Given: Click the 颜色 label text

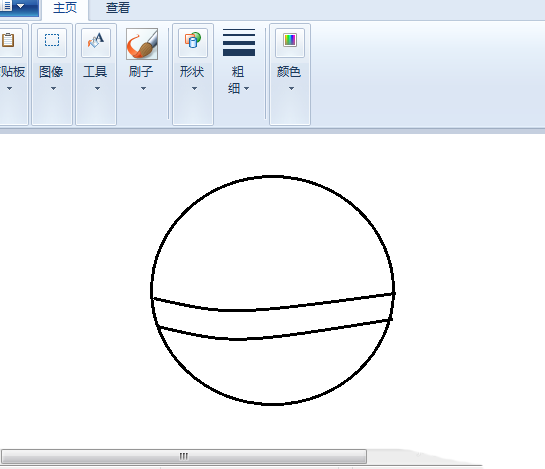Looking at the screenshot, I should click(288, 72).
